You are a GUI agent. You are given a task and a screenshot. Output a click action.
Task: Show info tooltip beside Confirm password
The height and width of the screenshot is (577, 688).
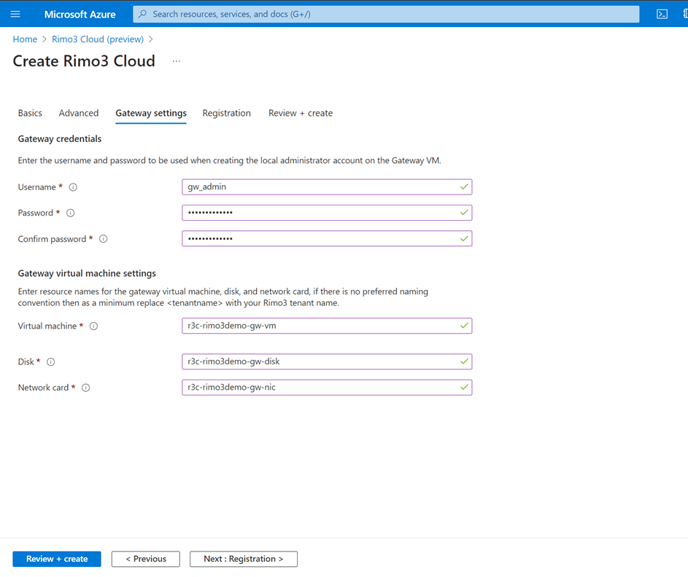[x=103, y=239]
